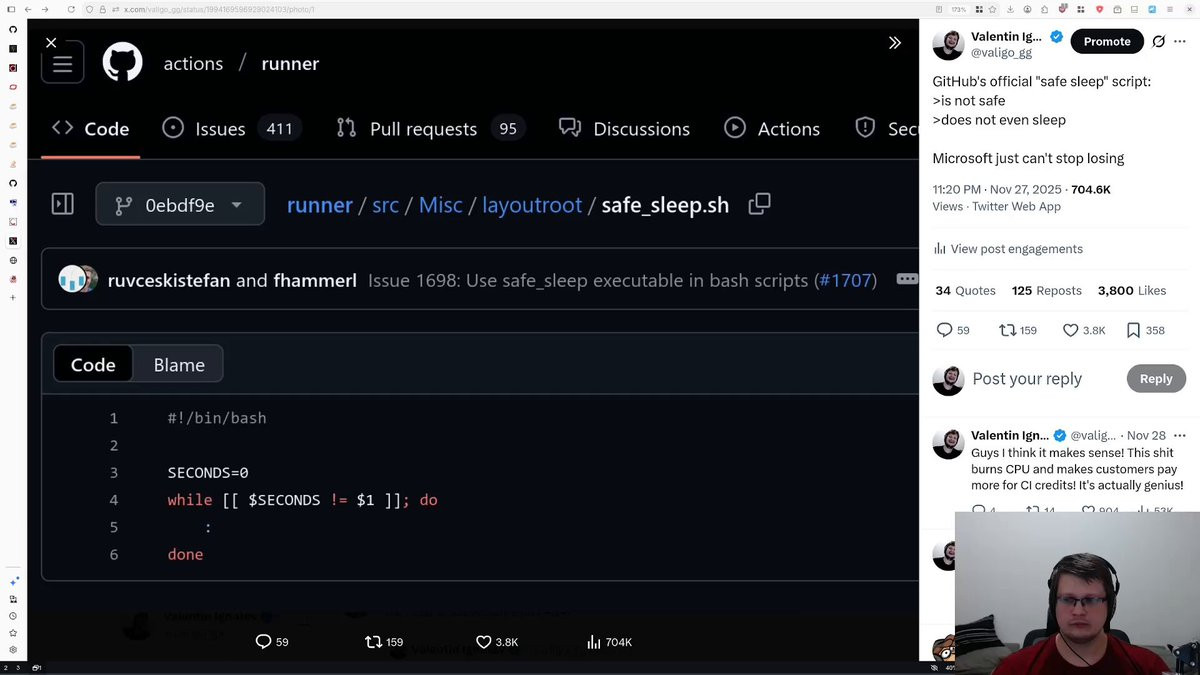Image resolution: width=1200 pixels, height=675 pixels.
Task: Like the post via heart 3.8K in side panel
Action: coord(1084,330)
